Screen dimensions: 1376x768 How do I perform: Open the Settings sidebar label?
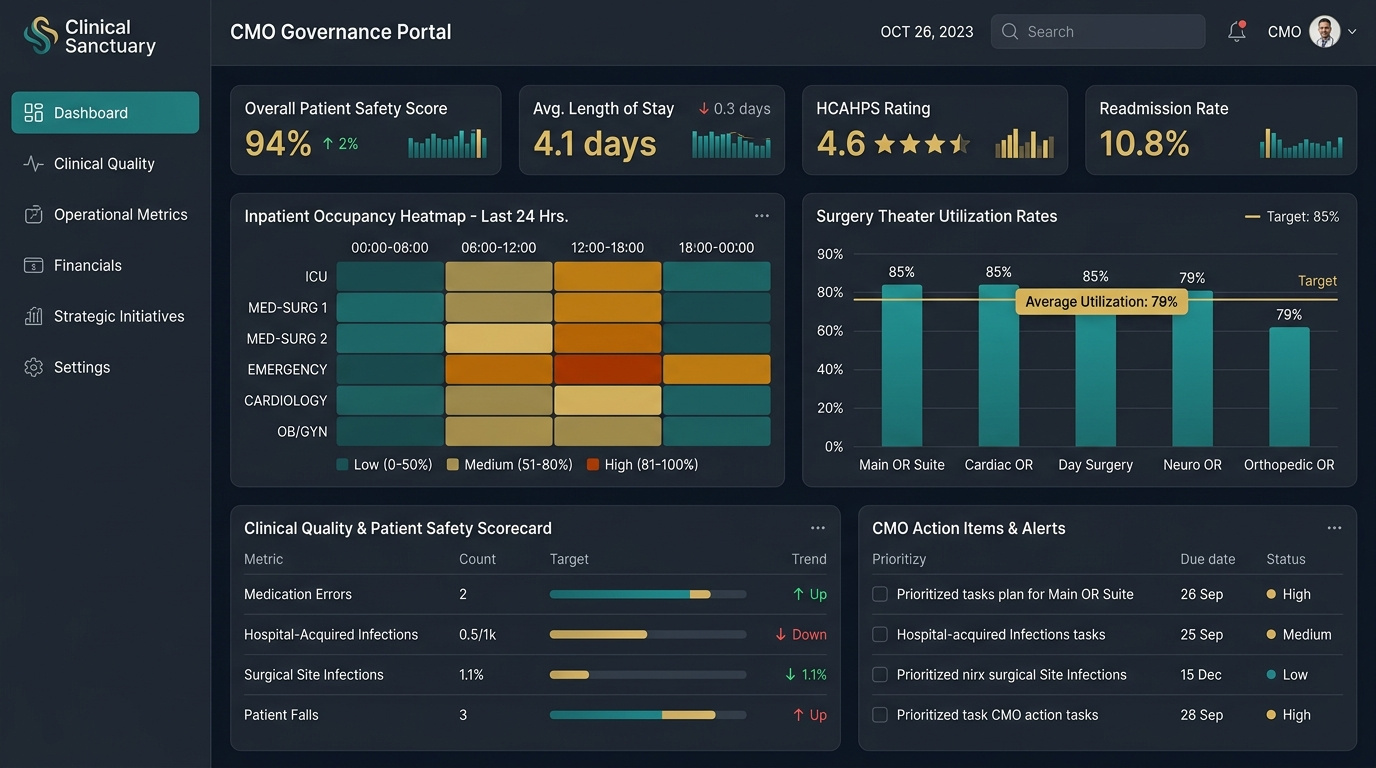point(82,367)
